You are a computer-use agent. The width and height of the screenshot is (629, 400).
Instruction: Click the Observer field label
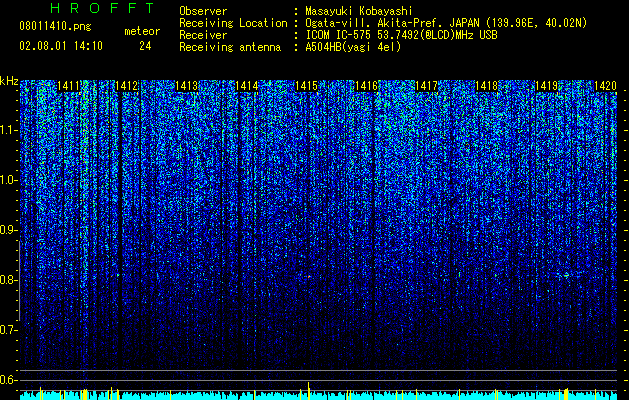point(203,11)
